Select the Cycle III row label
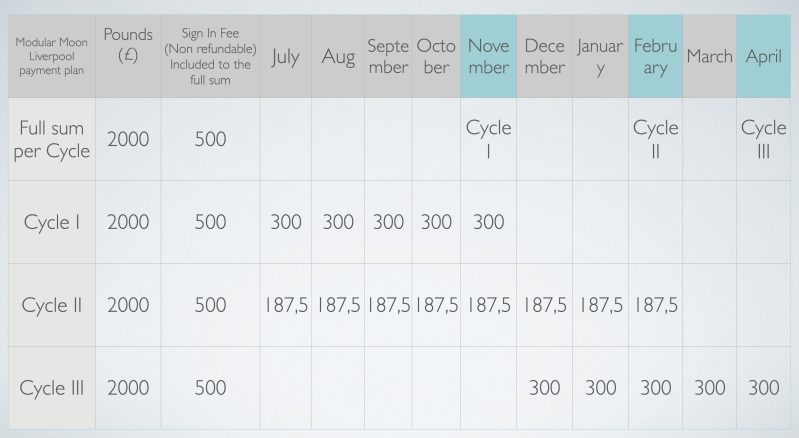799x438 pixels. coord(50,387)
